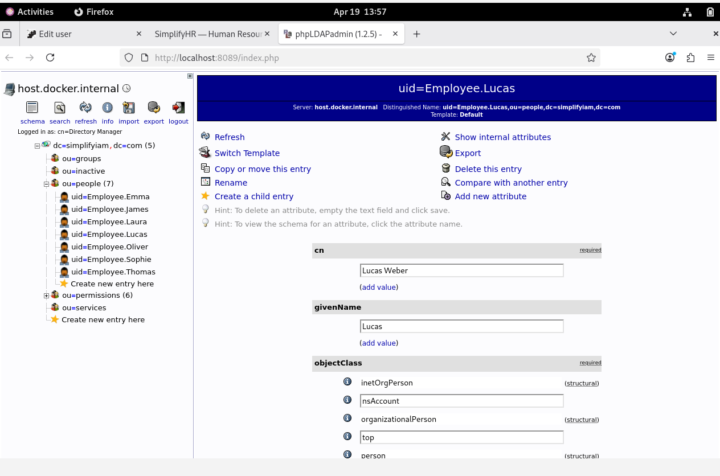Image resolution: width=720 pixels, height=476 pixels.
Task: Open ou=groups in tree
Action: pyautogui.click(x=81, y=158)
